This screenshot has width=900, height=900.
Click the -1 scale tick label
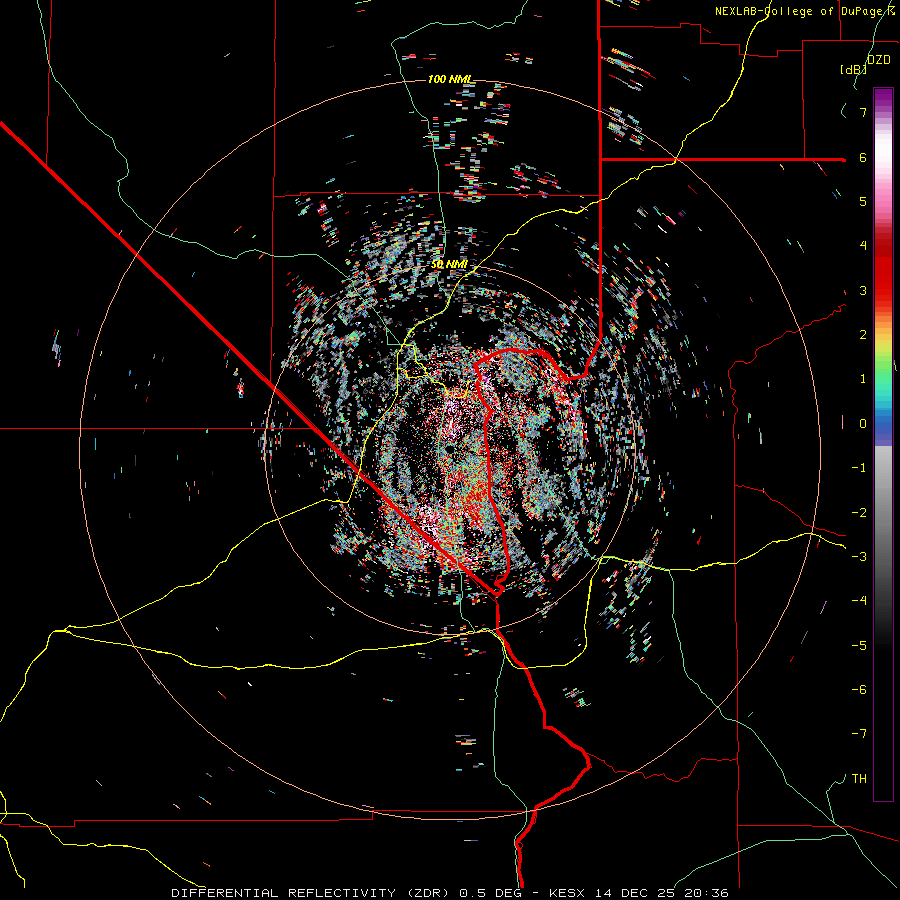tap(859, 468)
